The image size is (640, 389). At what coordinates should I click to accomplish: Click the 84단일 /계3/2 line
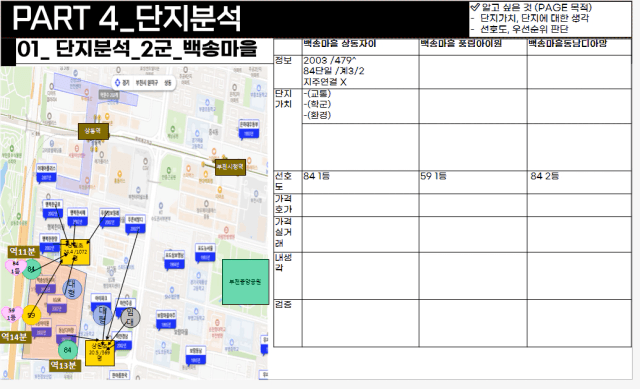pyautogui.click(x=334, y=71)
